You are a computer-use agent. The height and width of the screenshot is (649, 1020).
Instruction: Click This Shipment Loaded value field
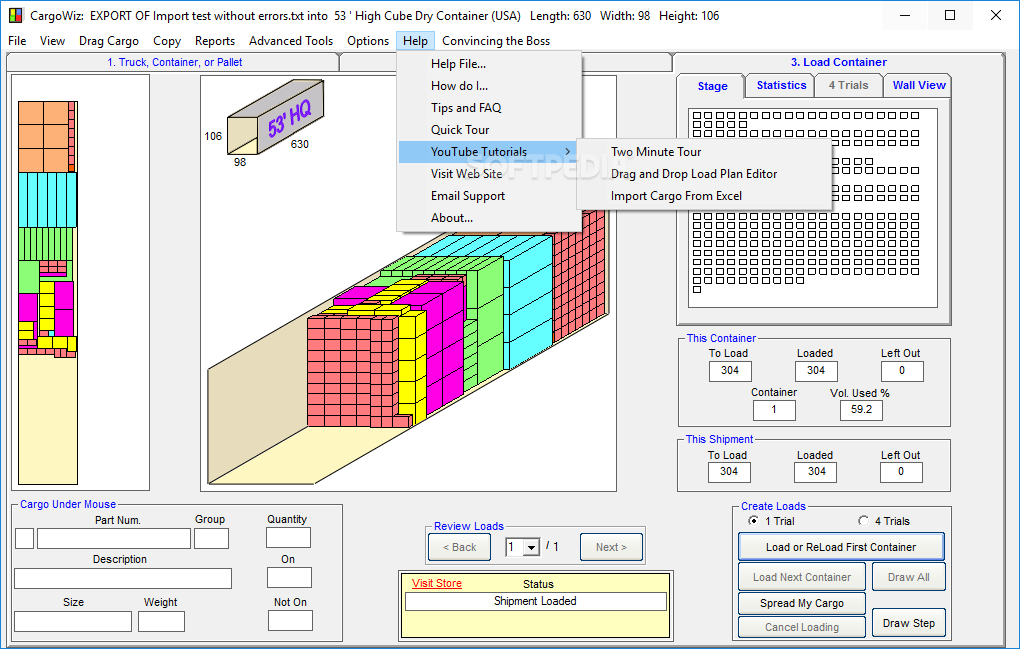(x=816, y=471)
